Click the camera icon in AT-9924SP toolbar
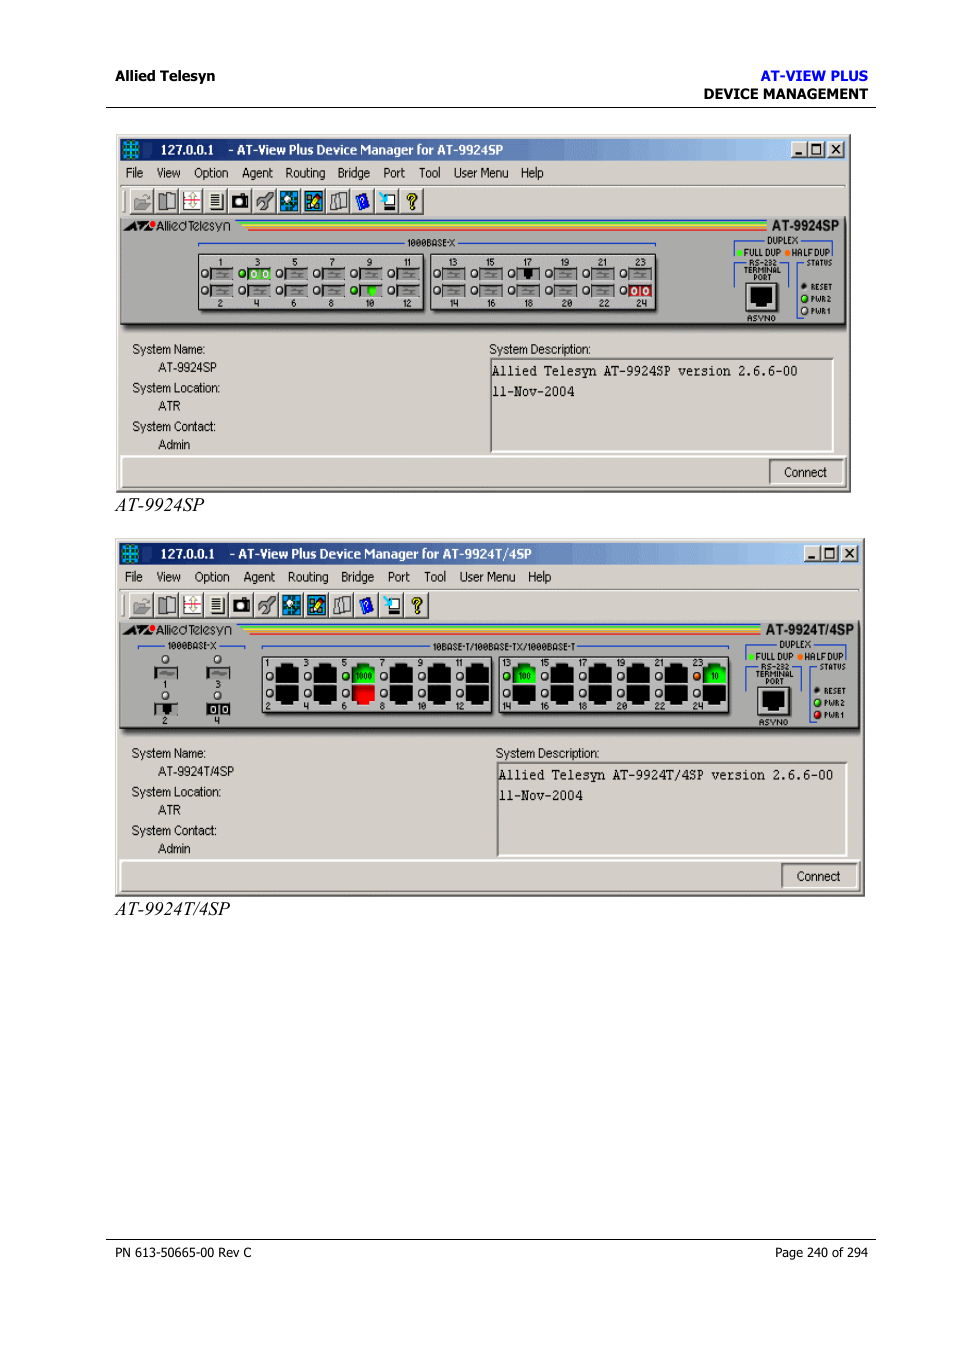 click(240, 201)
